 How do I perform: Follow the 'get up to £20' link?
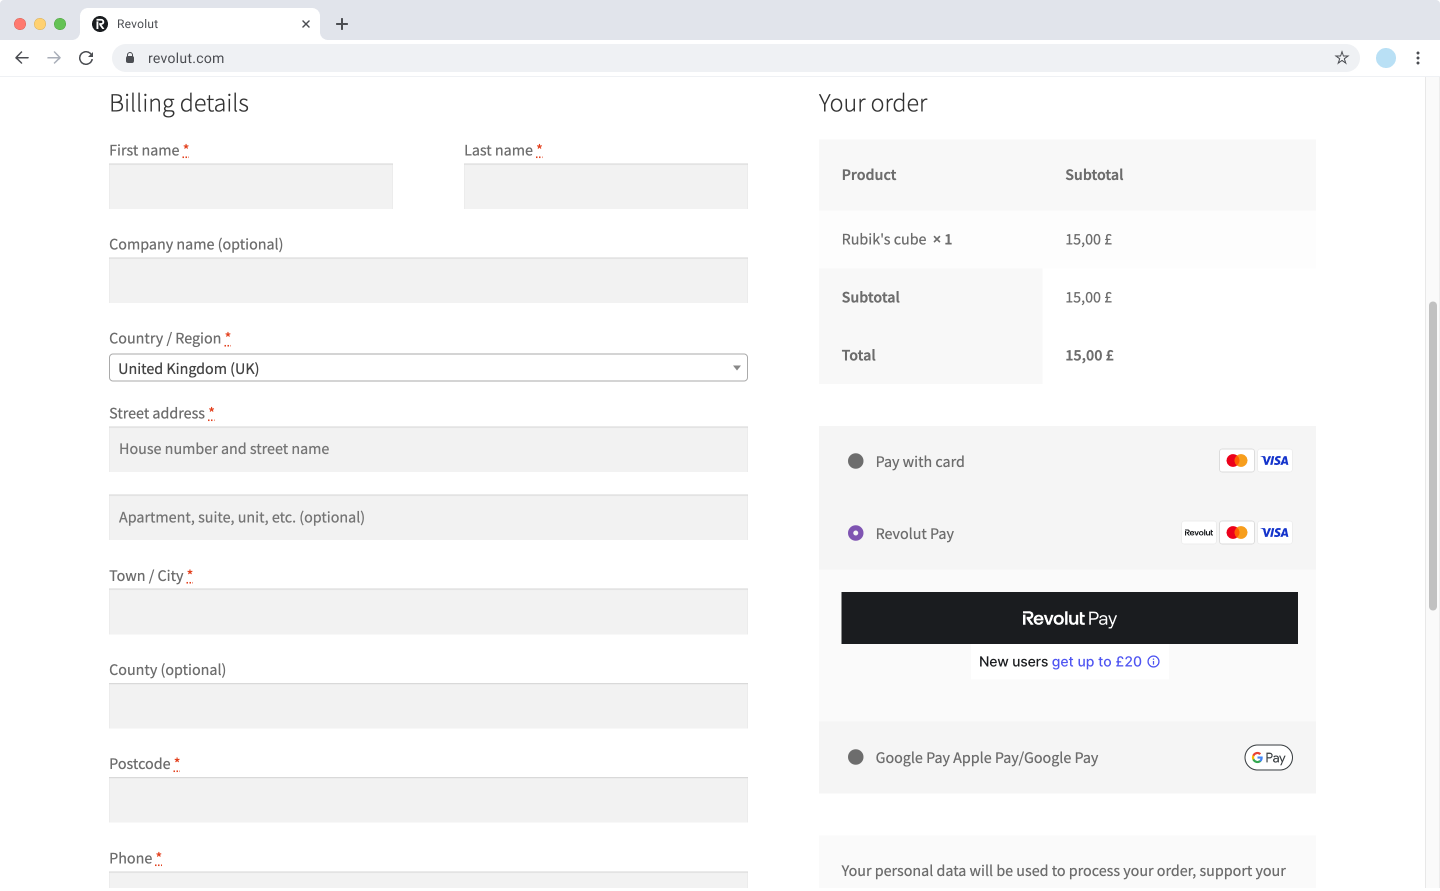pyautogui.click(x=1097, y=662)
